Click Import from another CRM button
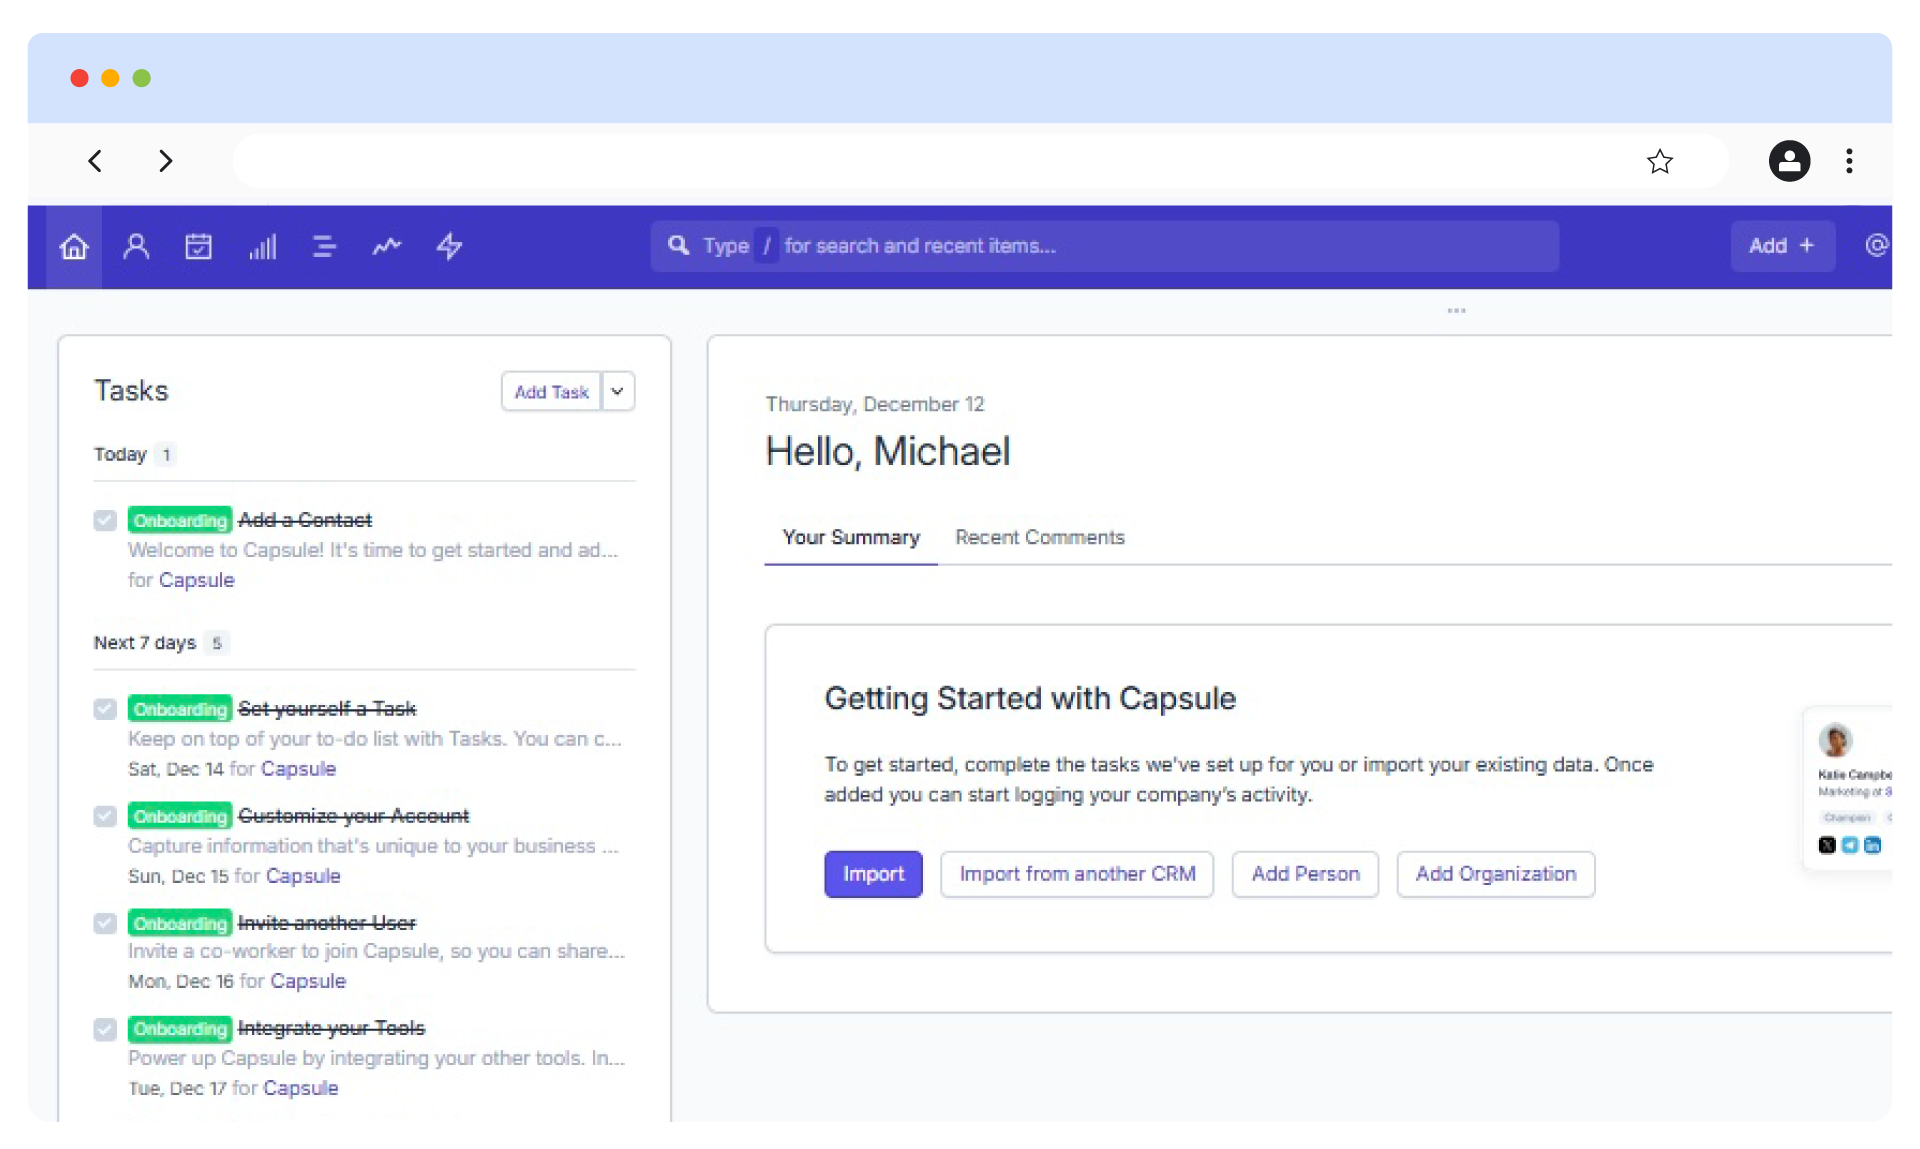Screen dimensions: 1920x1149 click(x=1077, y=874)
